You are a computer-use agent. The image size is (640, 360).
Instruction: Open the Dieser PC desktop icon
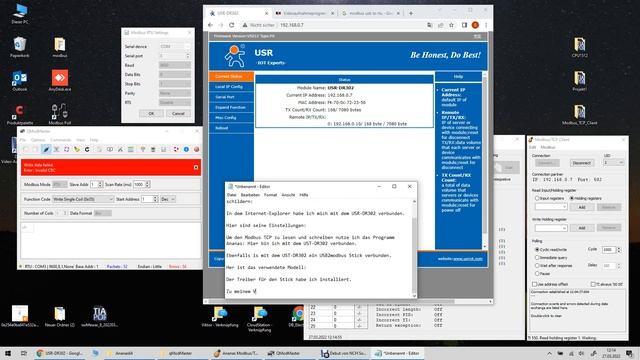[x=20, y=13]
